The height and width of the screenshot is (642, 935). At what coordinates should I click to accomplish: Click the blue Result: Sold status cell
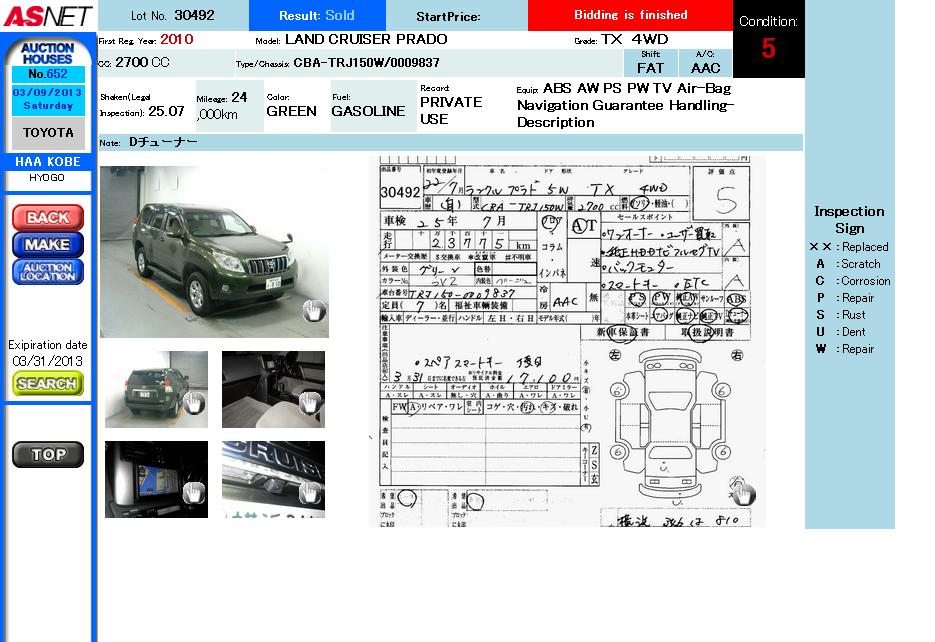[x=316, y=16]
